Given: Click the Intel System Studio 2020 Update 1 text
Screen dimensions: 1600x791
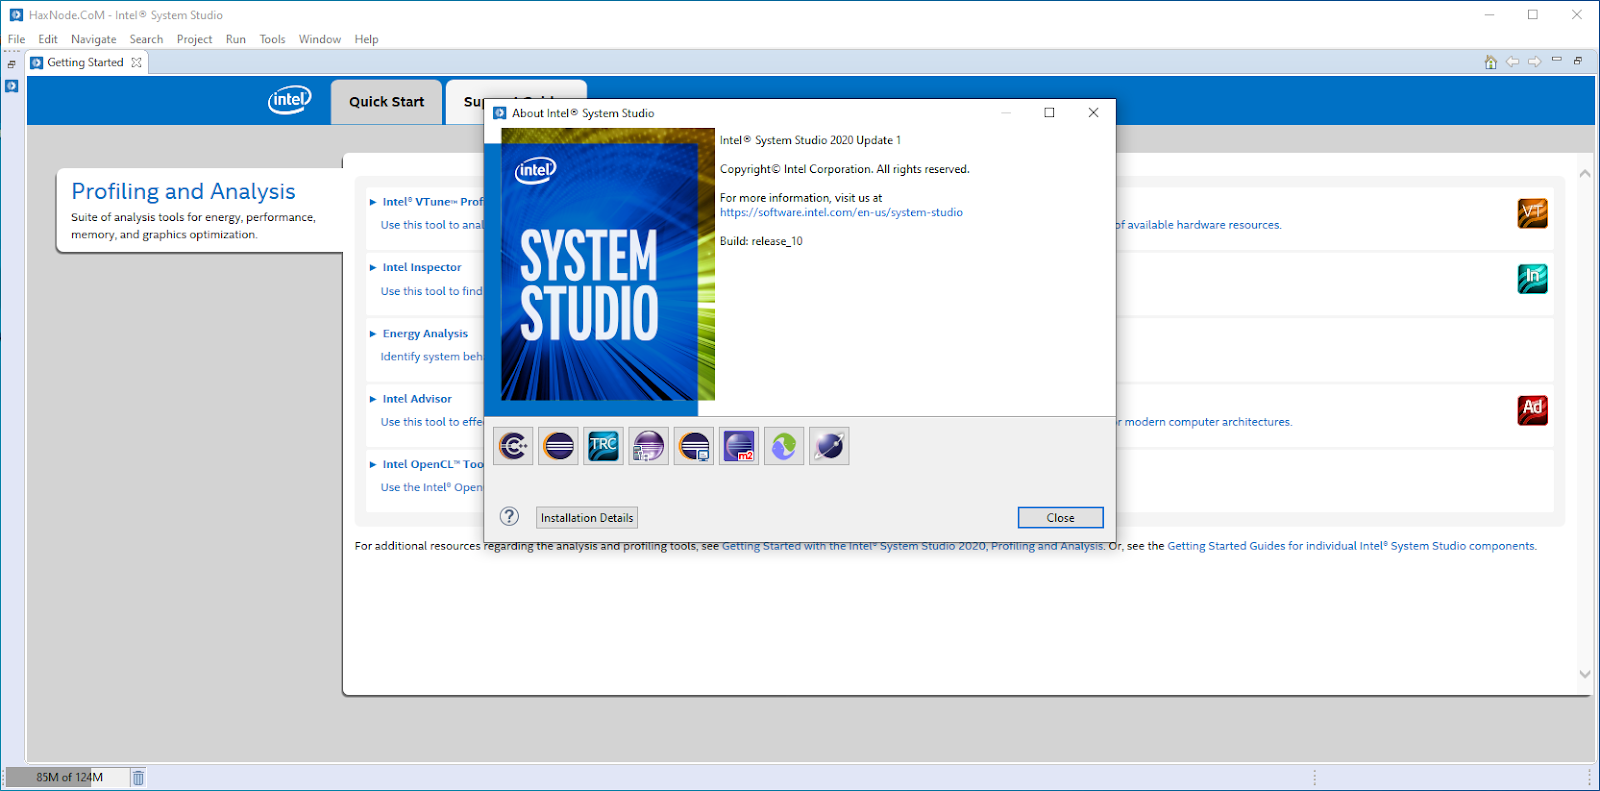Looking at the screenshot, I should pyautogui.click(x=810, y=140).
